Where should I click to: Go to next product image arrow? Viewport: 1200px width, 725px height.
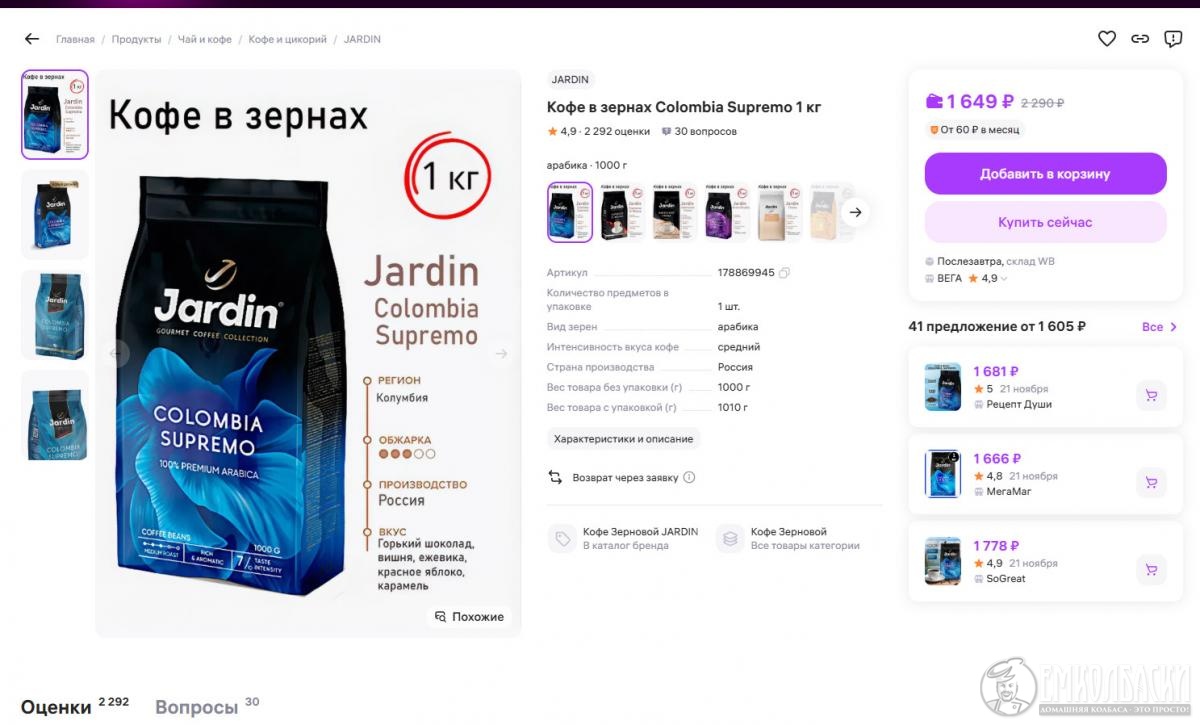point(501,353)
